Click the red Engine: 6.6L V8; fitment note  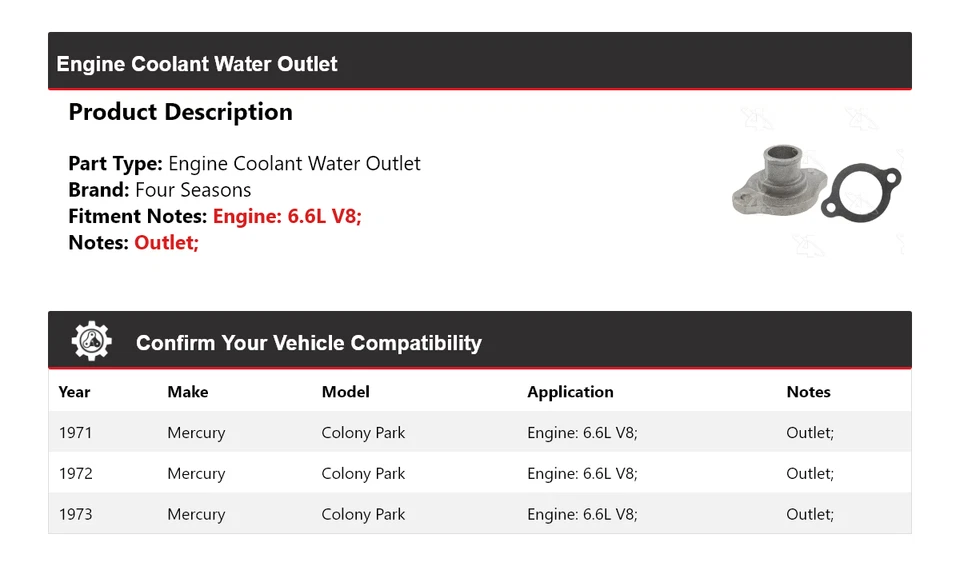click(x=287, y=216)
